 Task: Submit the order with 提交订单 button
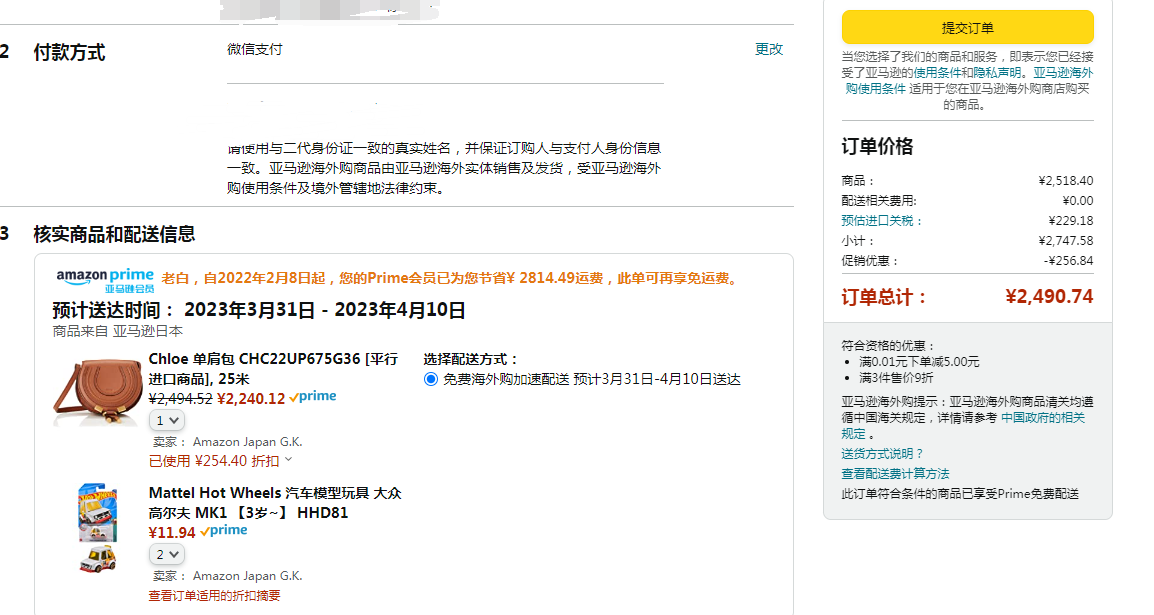click(x=967, y=27)
